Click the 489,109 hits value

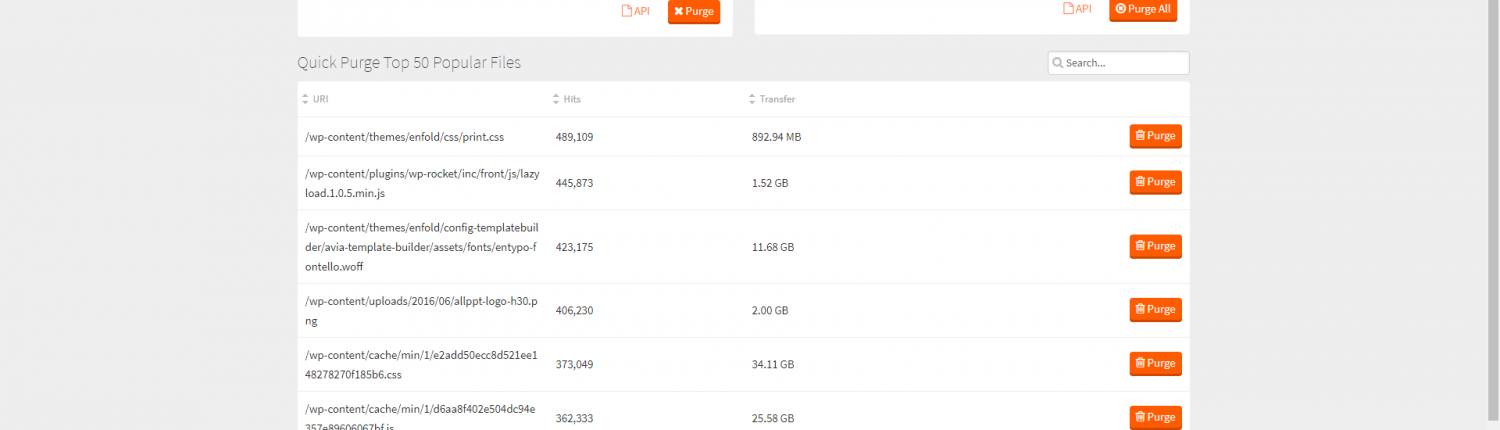click(x=574, y=137)
